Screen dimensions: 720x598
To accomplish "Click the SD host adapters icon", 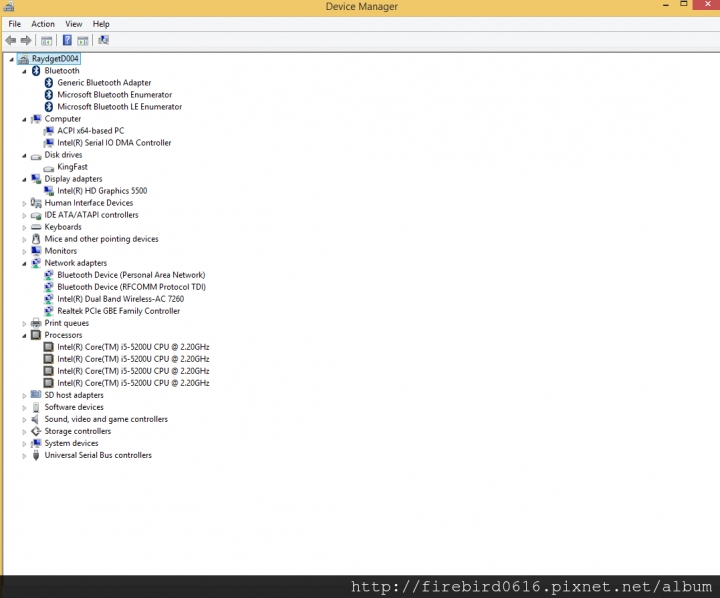I will click(x=36, y=395).
